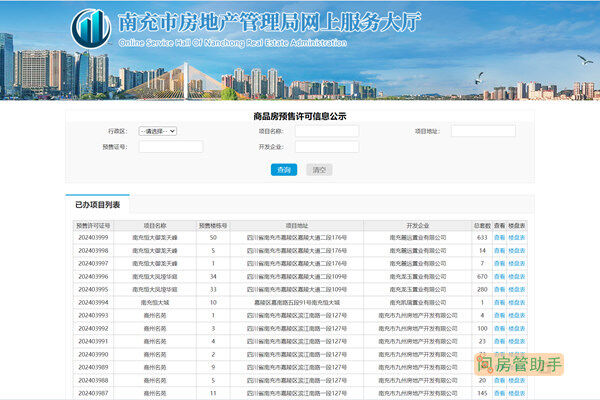Click the building logo icon in the header
Screen dimensions: 600x400
pos(91,29)
